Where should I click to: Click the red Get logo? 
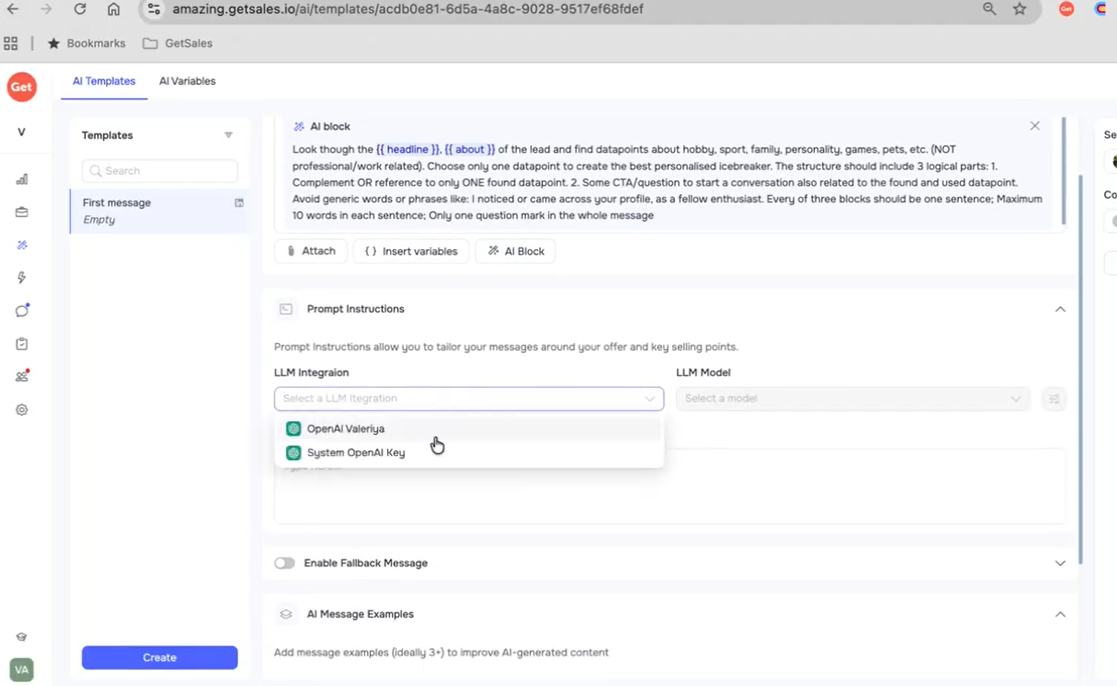(21, 87)
